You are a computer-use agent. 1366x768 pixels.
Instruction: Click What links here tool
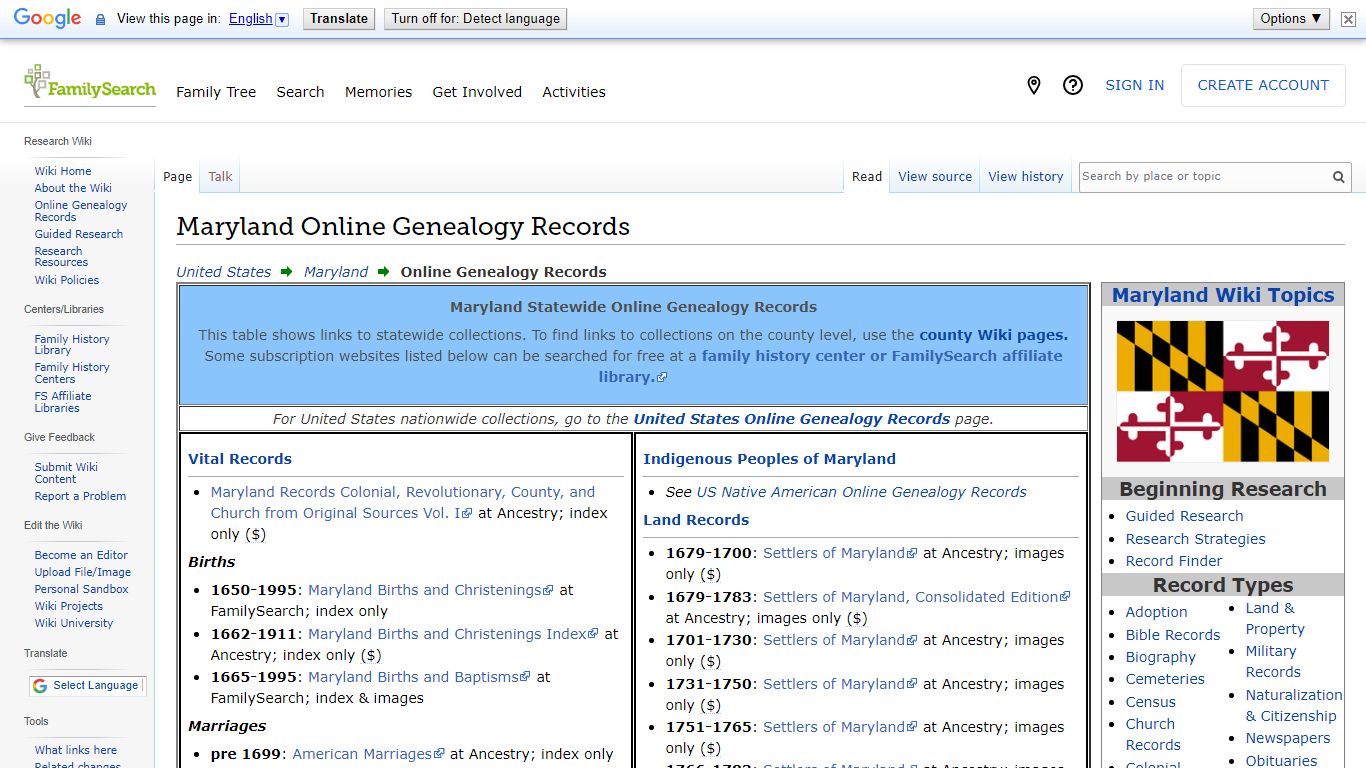[x=76, y=750]
